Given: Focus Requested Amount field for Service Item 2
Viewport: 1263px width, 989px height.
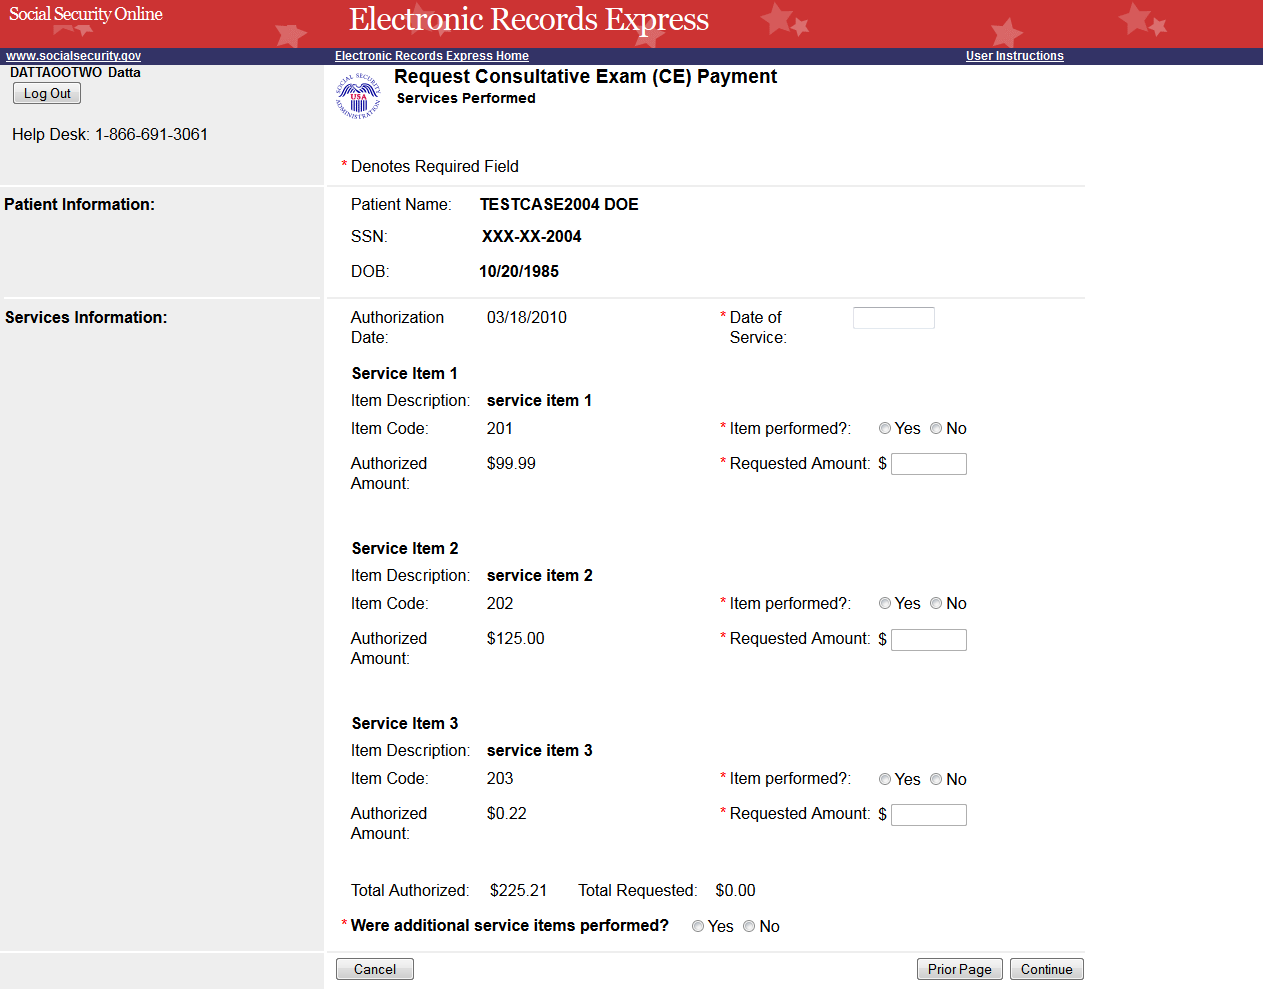Looking at the screenshot, I should pyautogui.click(x=928, y=640).
